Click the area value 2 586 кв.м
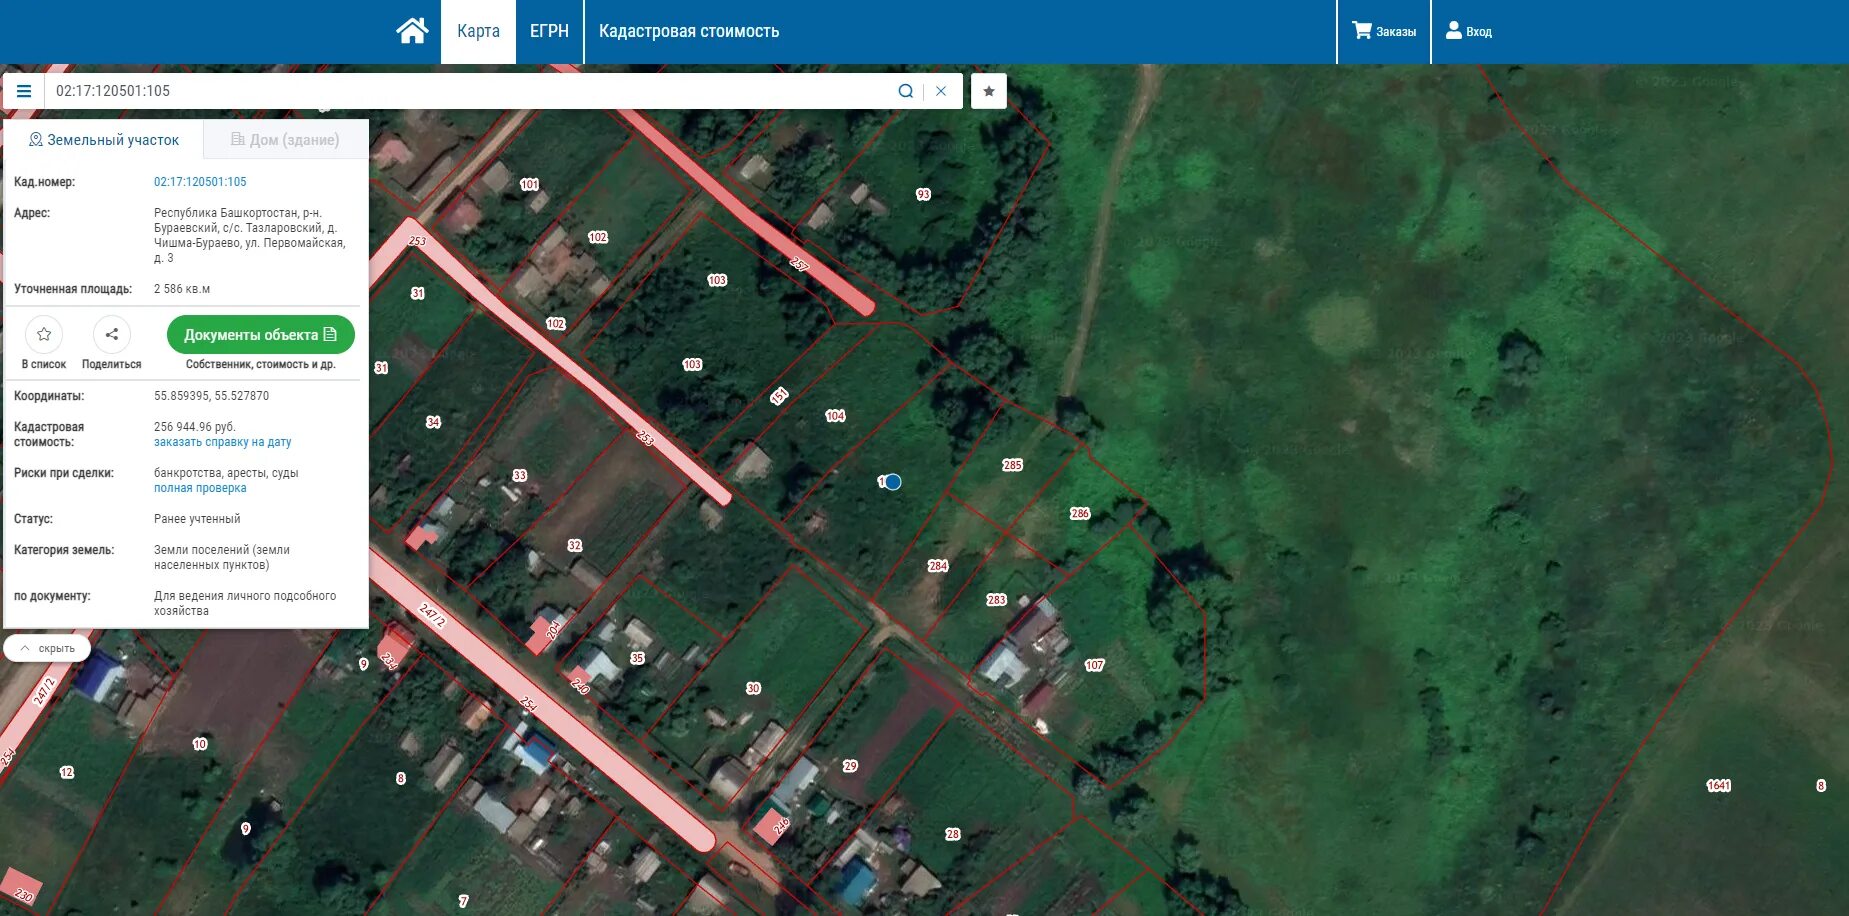This screenshot has width=1849, height=916. pyautogui.click(x=182, y=289)
